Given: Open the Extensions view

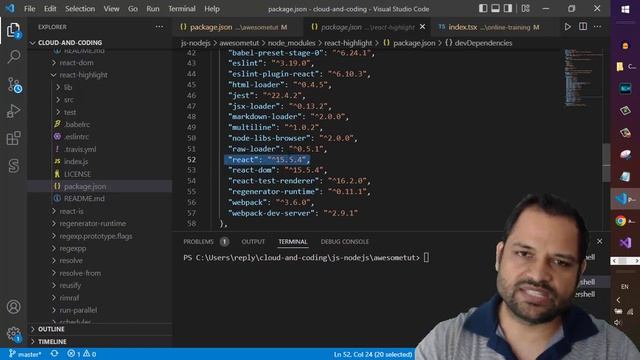Looking at the screenshot, I should tap(13, 138).
